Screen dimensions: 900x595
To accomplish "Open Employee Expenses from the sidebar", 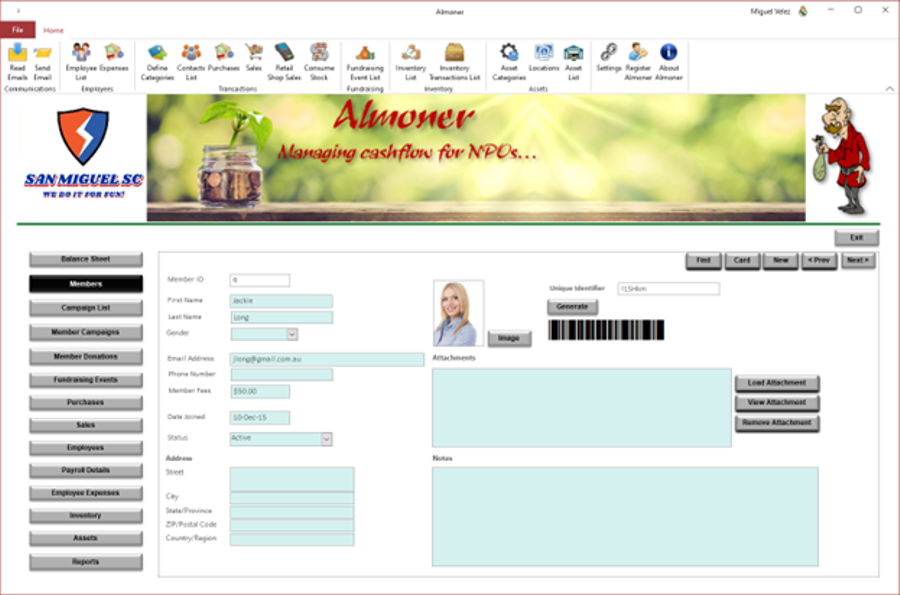I will pyautogui.click(x=86, y=493).
